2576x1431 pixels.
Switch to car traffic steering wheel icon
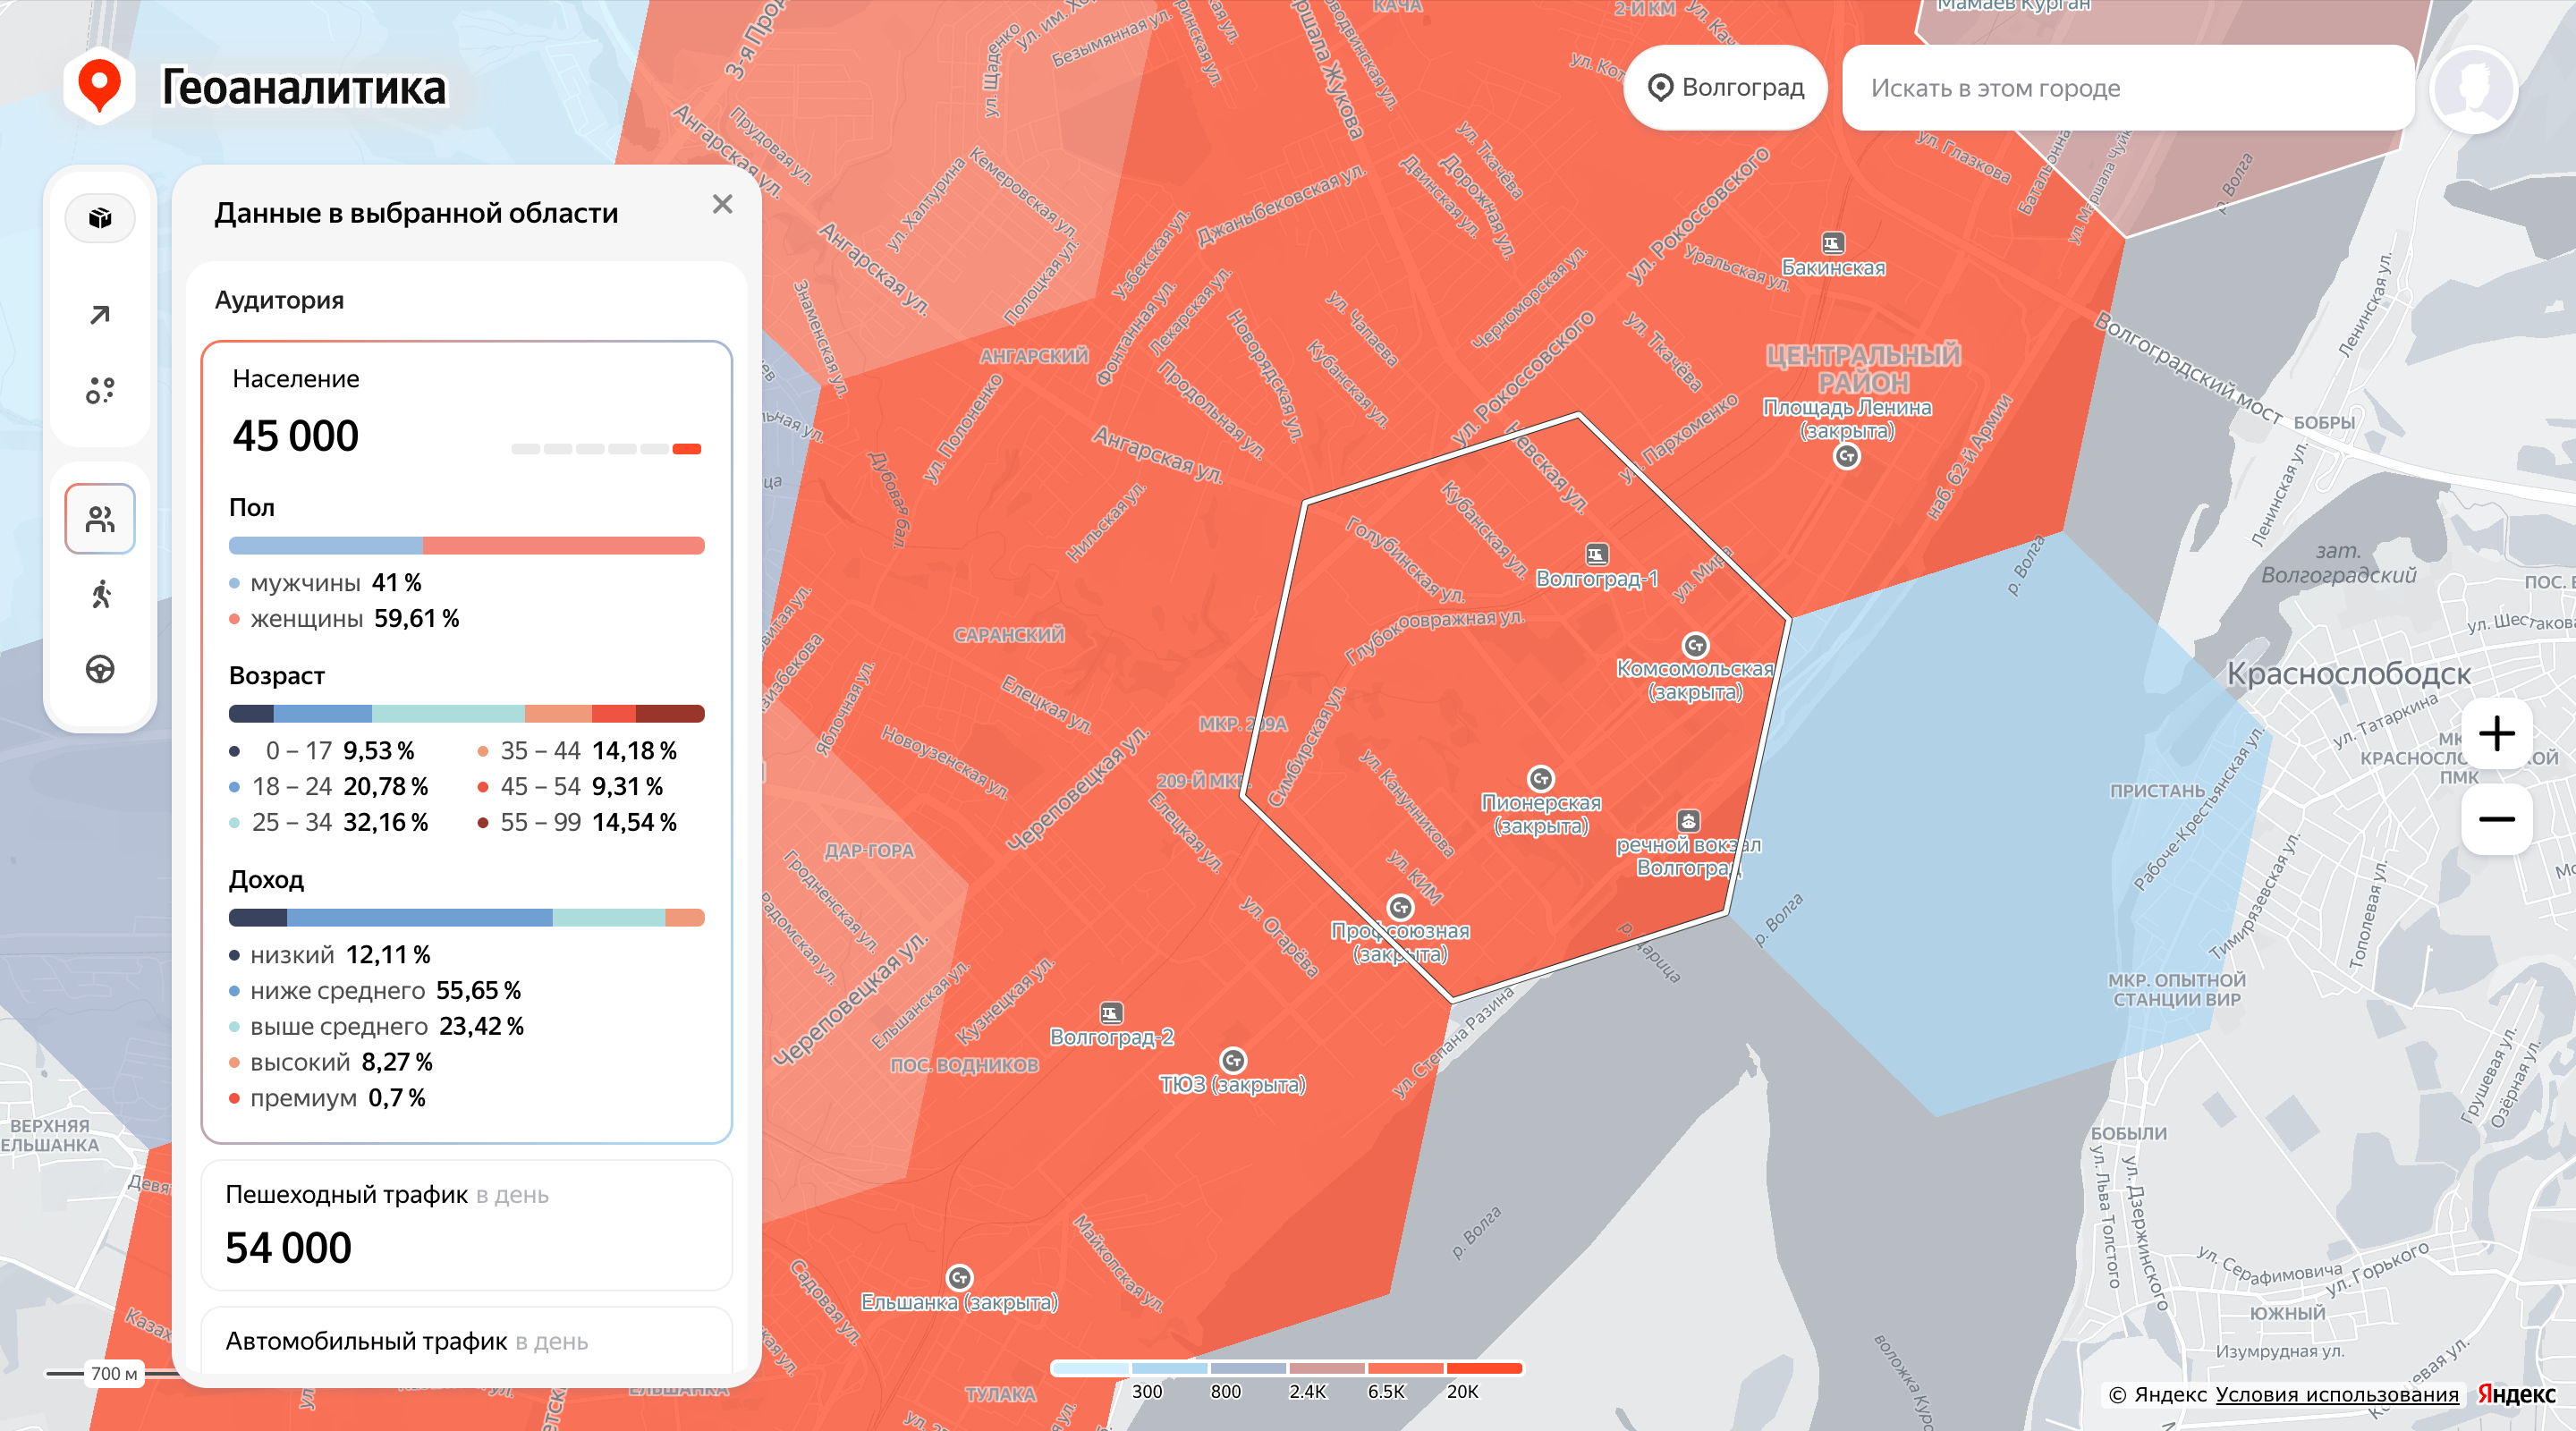click(x=100, y=669)
